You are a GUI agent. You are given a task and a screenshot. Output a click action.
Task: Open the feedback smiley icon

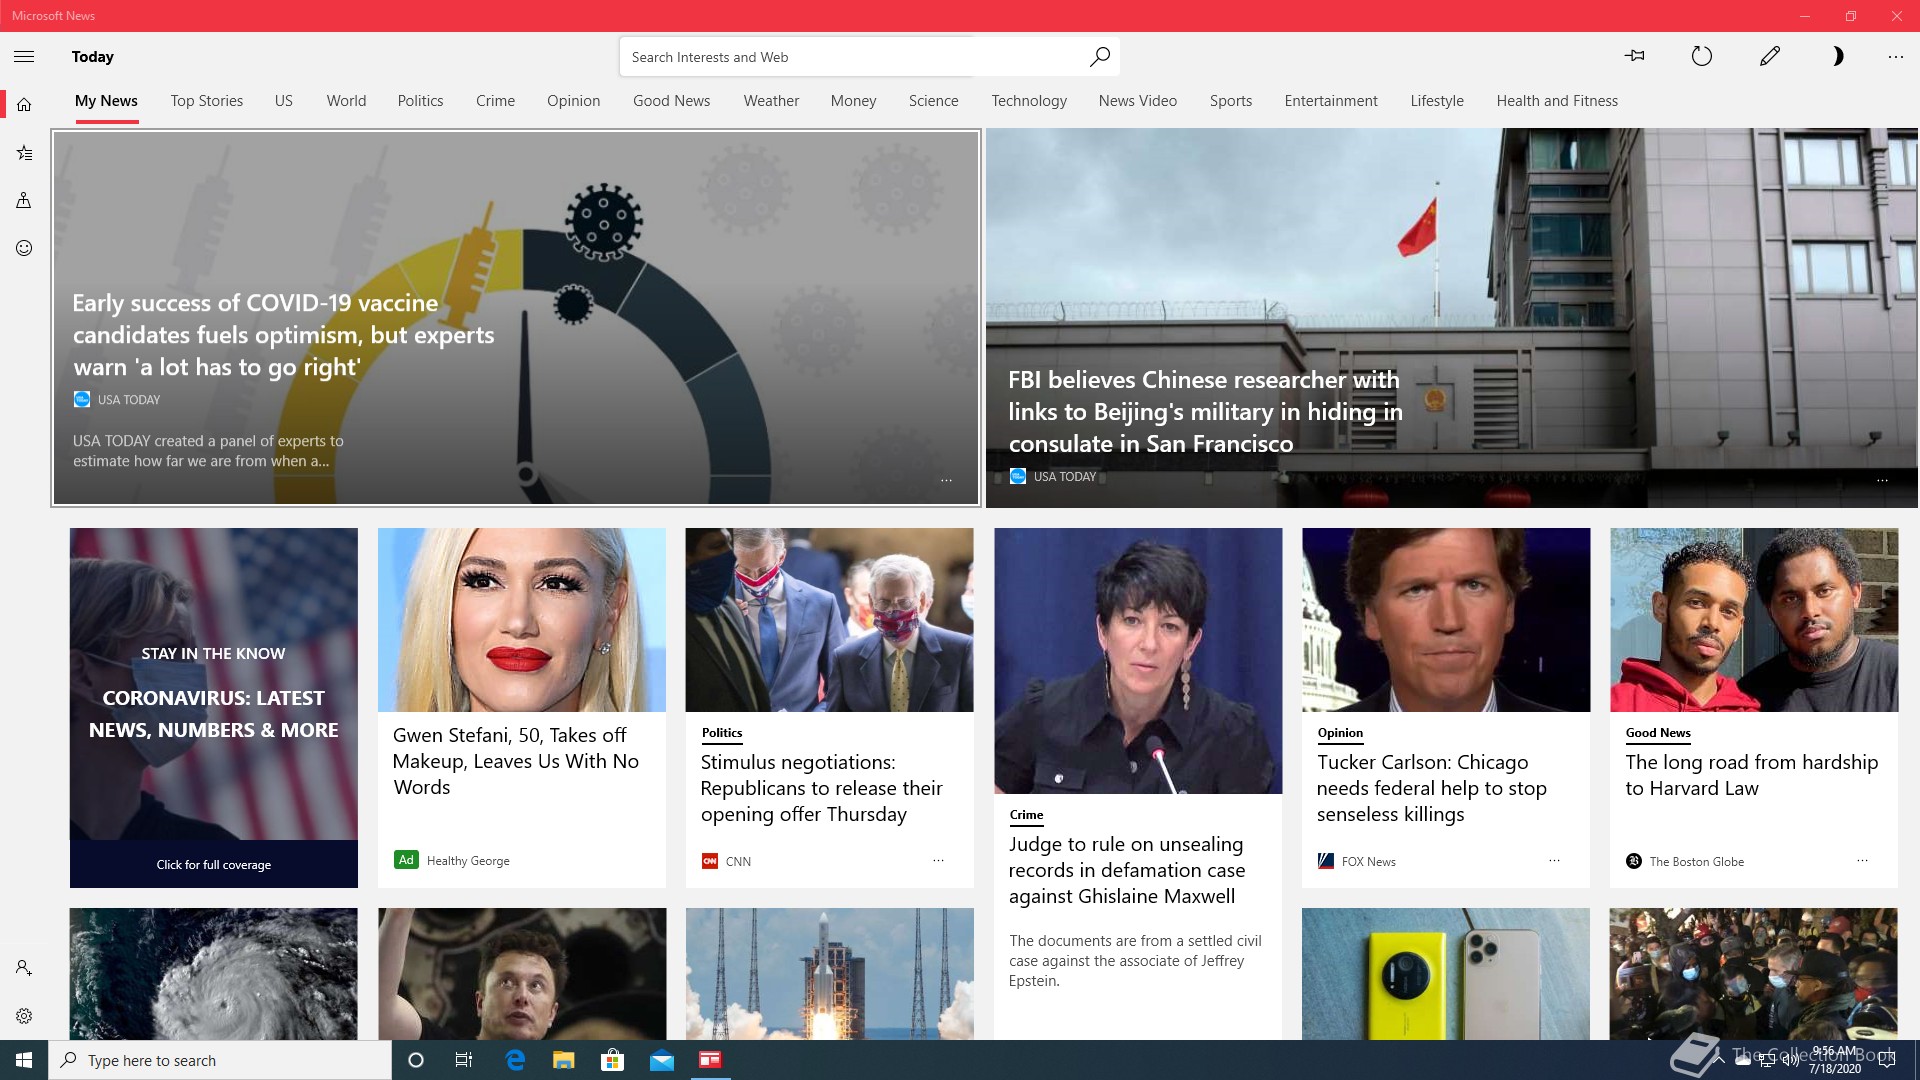[24, 248]
